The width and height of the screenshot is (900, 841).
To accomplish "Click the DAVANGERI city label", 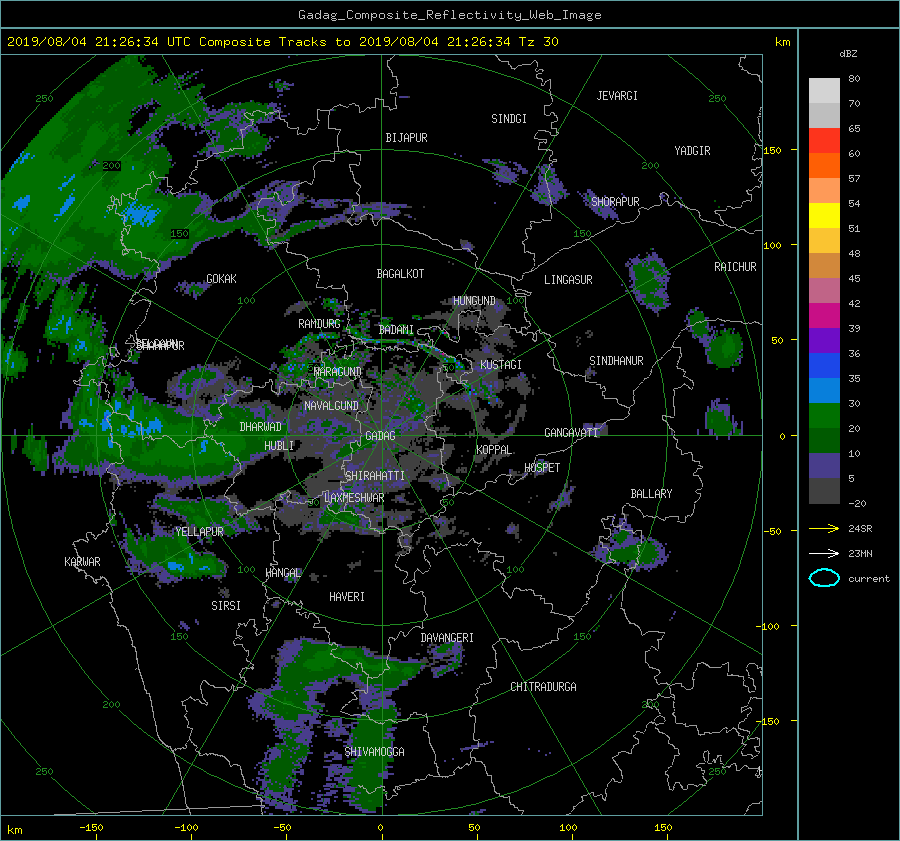I will 447,638.
